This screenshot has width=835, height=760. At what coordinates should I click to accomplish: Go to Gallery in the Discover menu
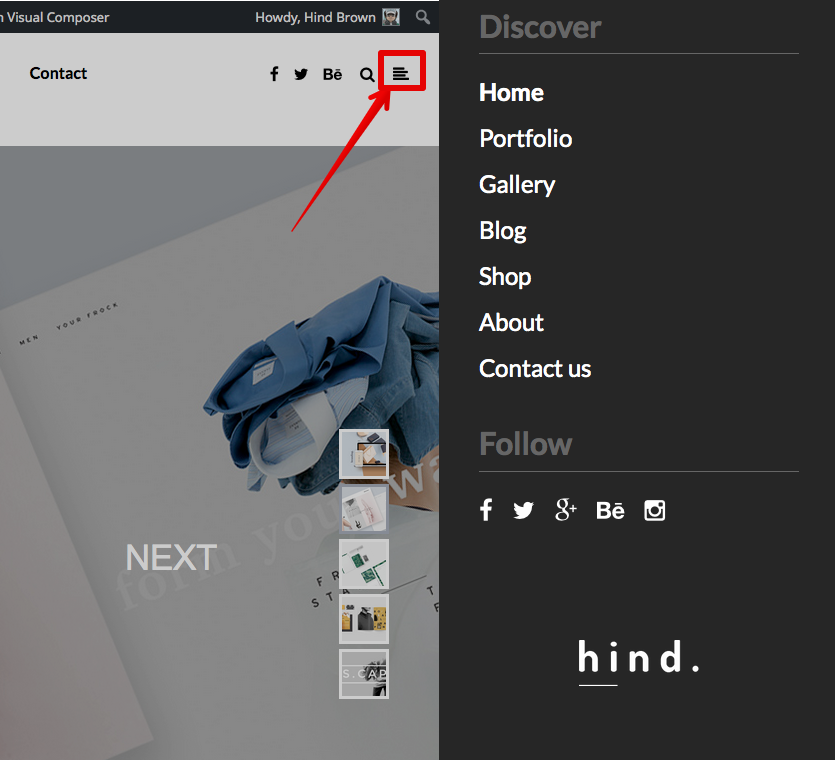coord(517,184)
